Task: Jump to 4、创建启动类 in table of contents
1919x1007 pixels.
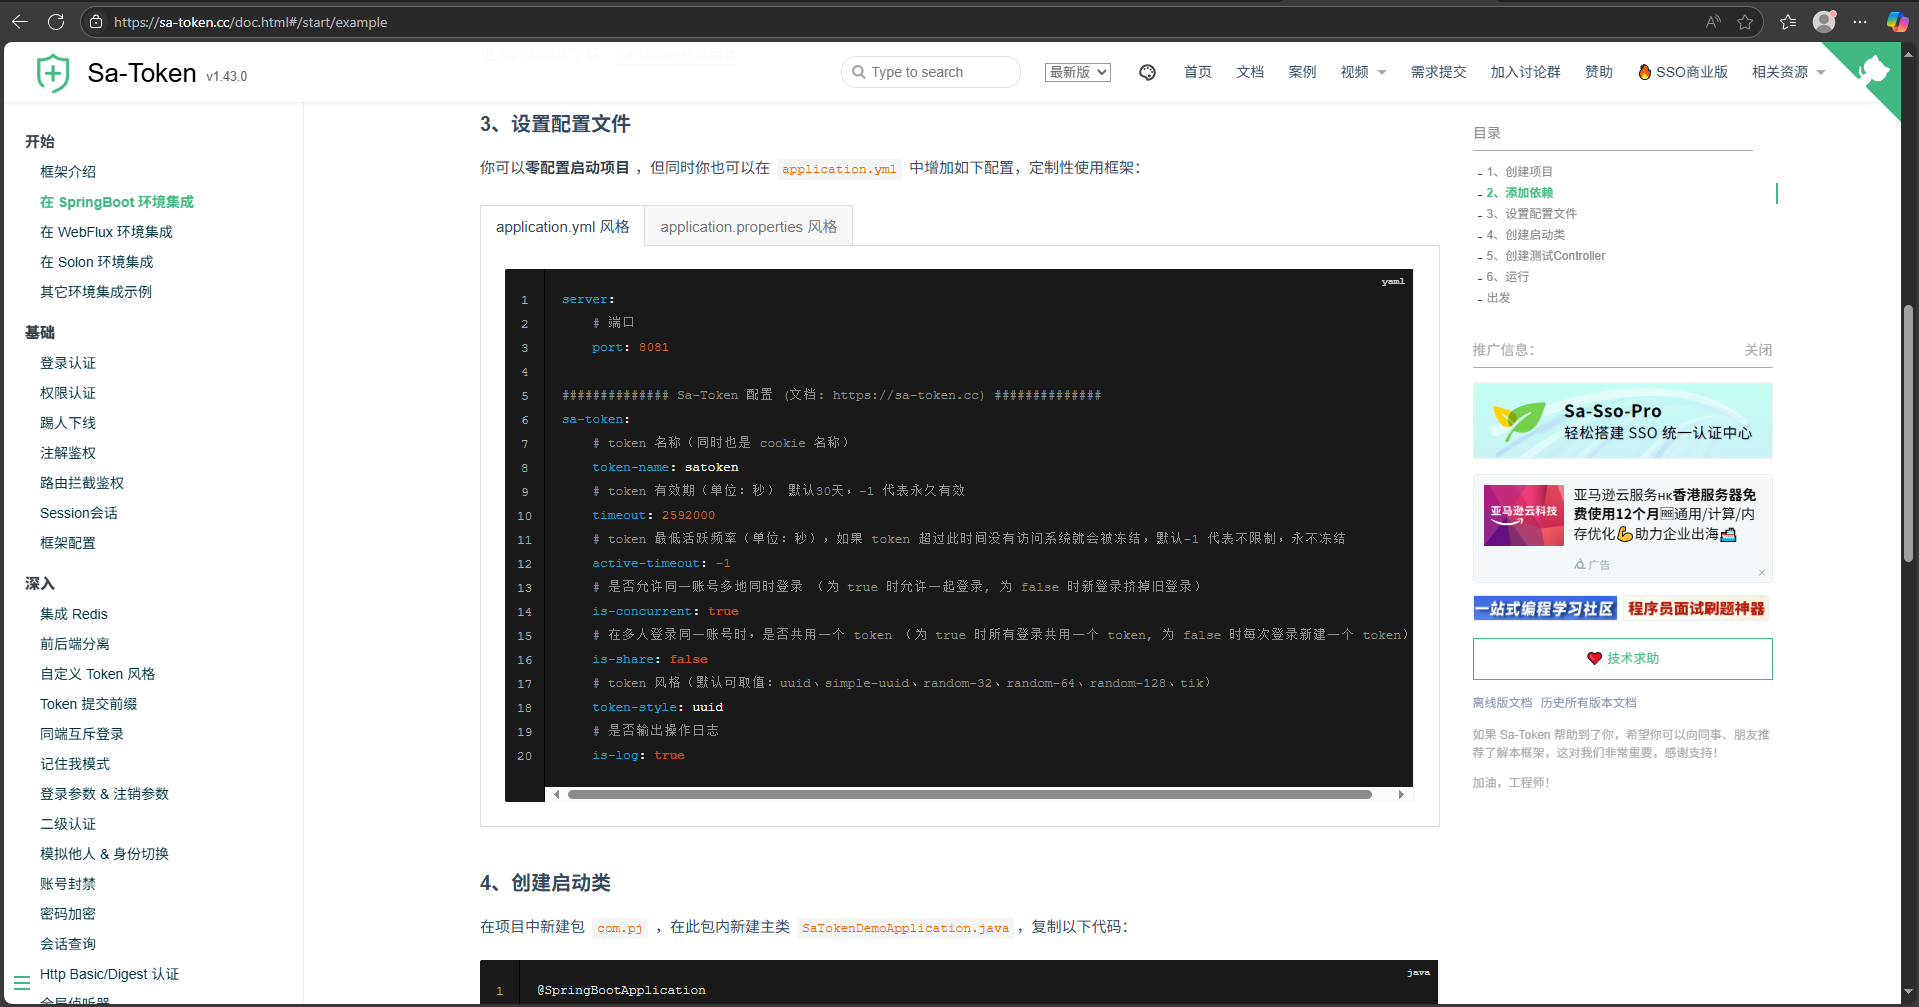Action: pos(1525,235)
